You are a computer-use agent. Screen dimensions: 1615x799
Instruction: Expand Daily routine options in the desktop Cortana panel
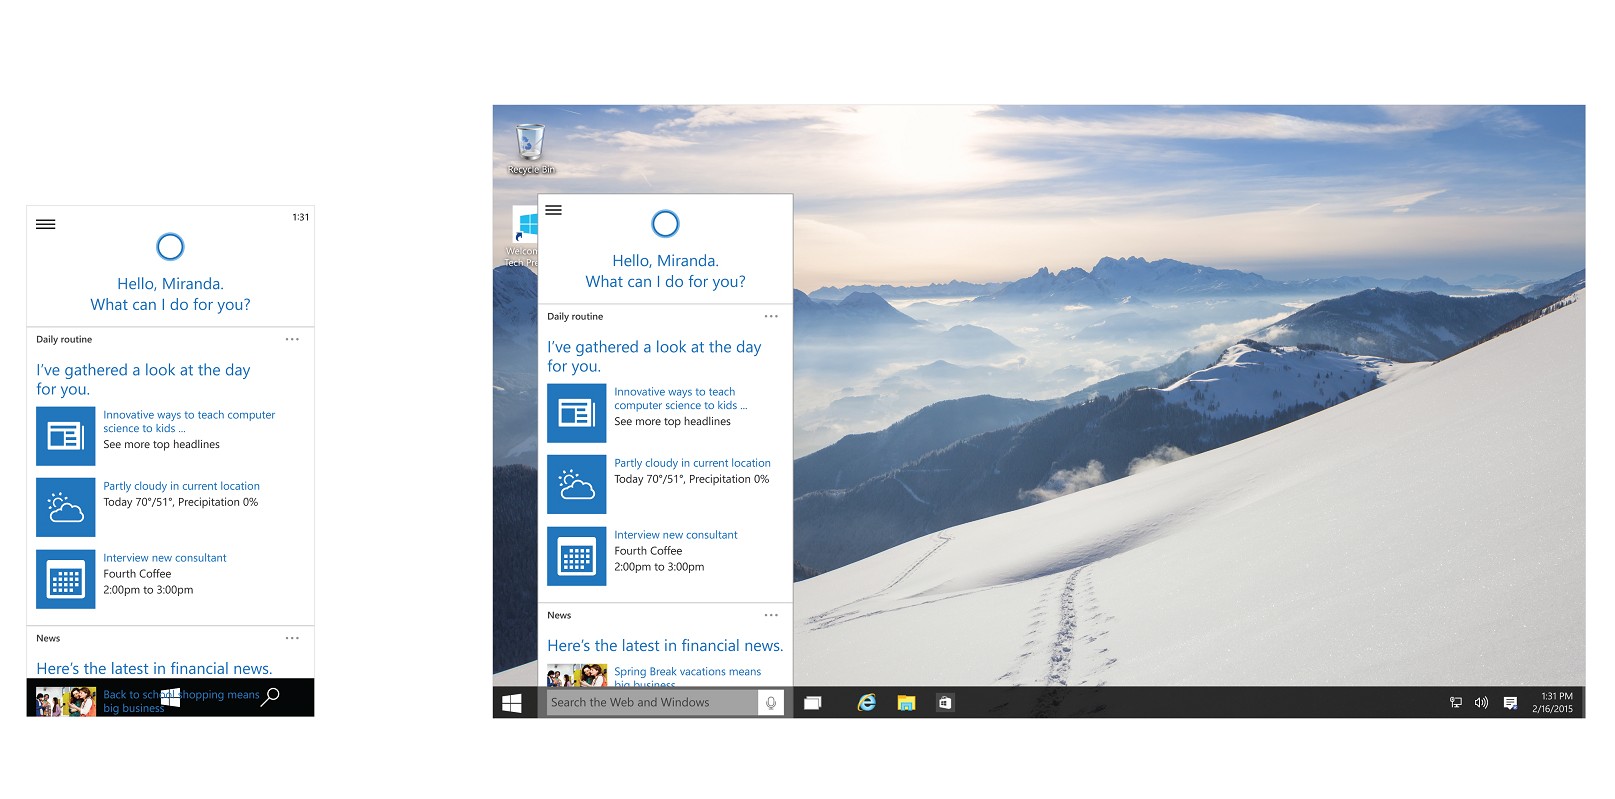tap(771, 316)
